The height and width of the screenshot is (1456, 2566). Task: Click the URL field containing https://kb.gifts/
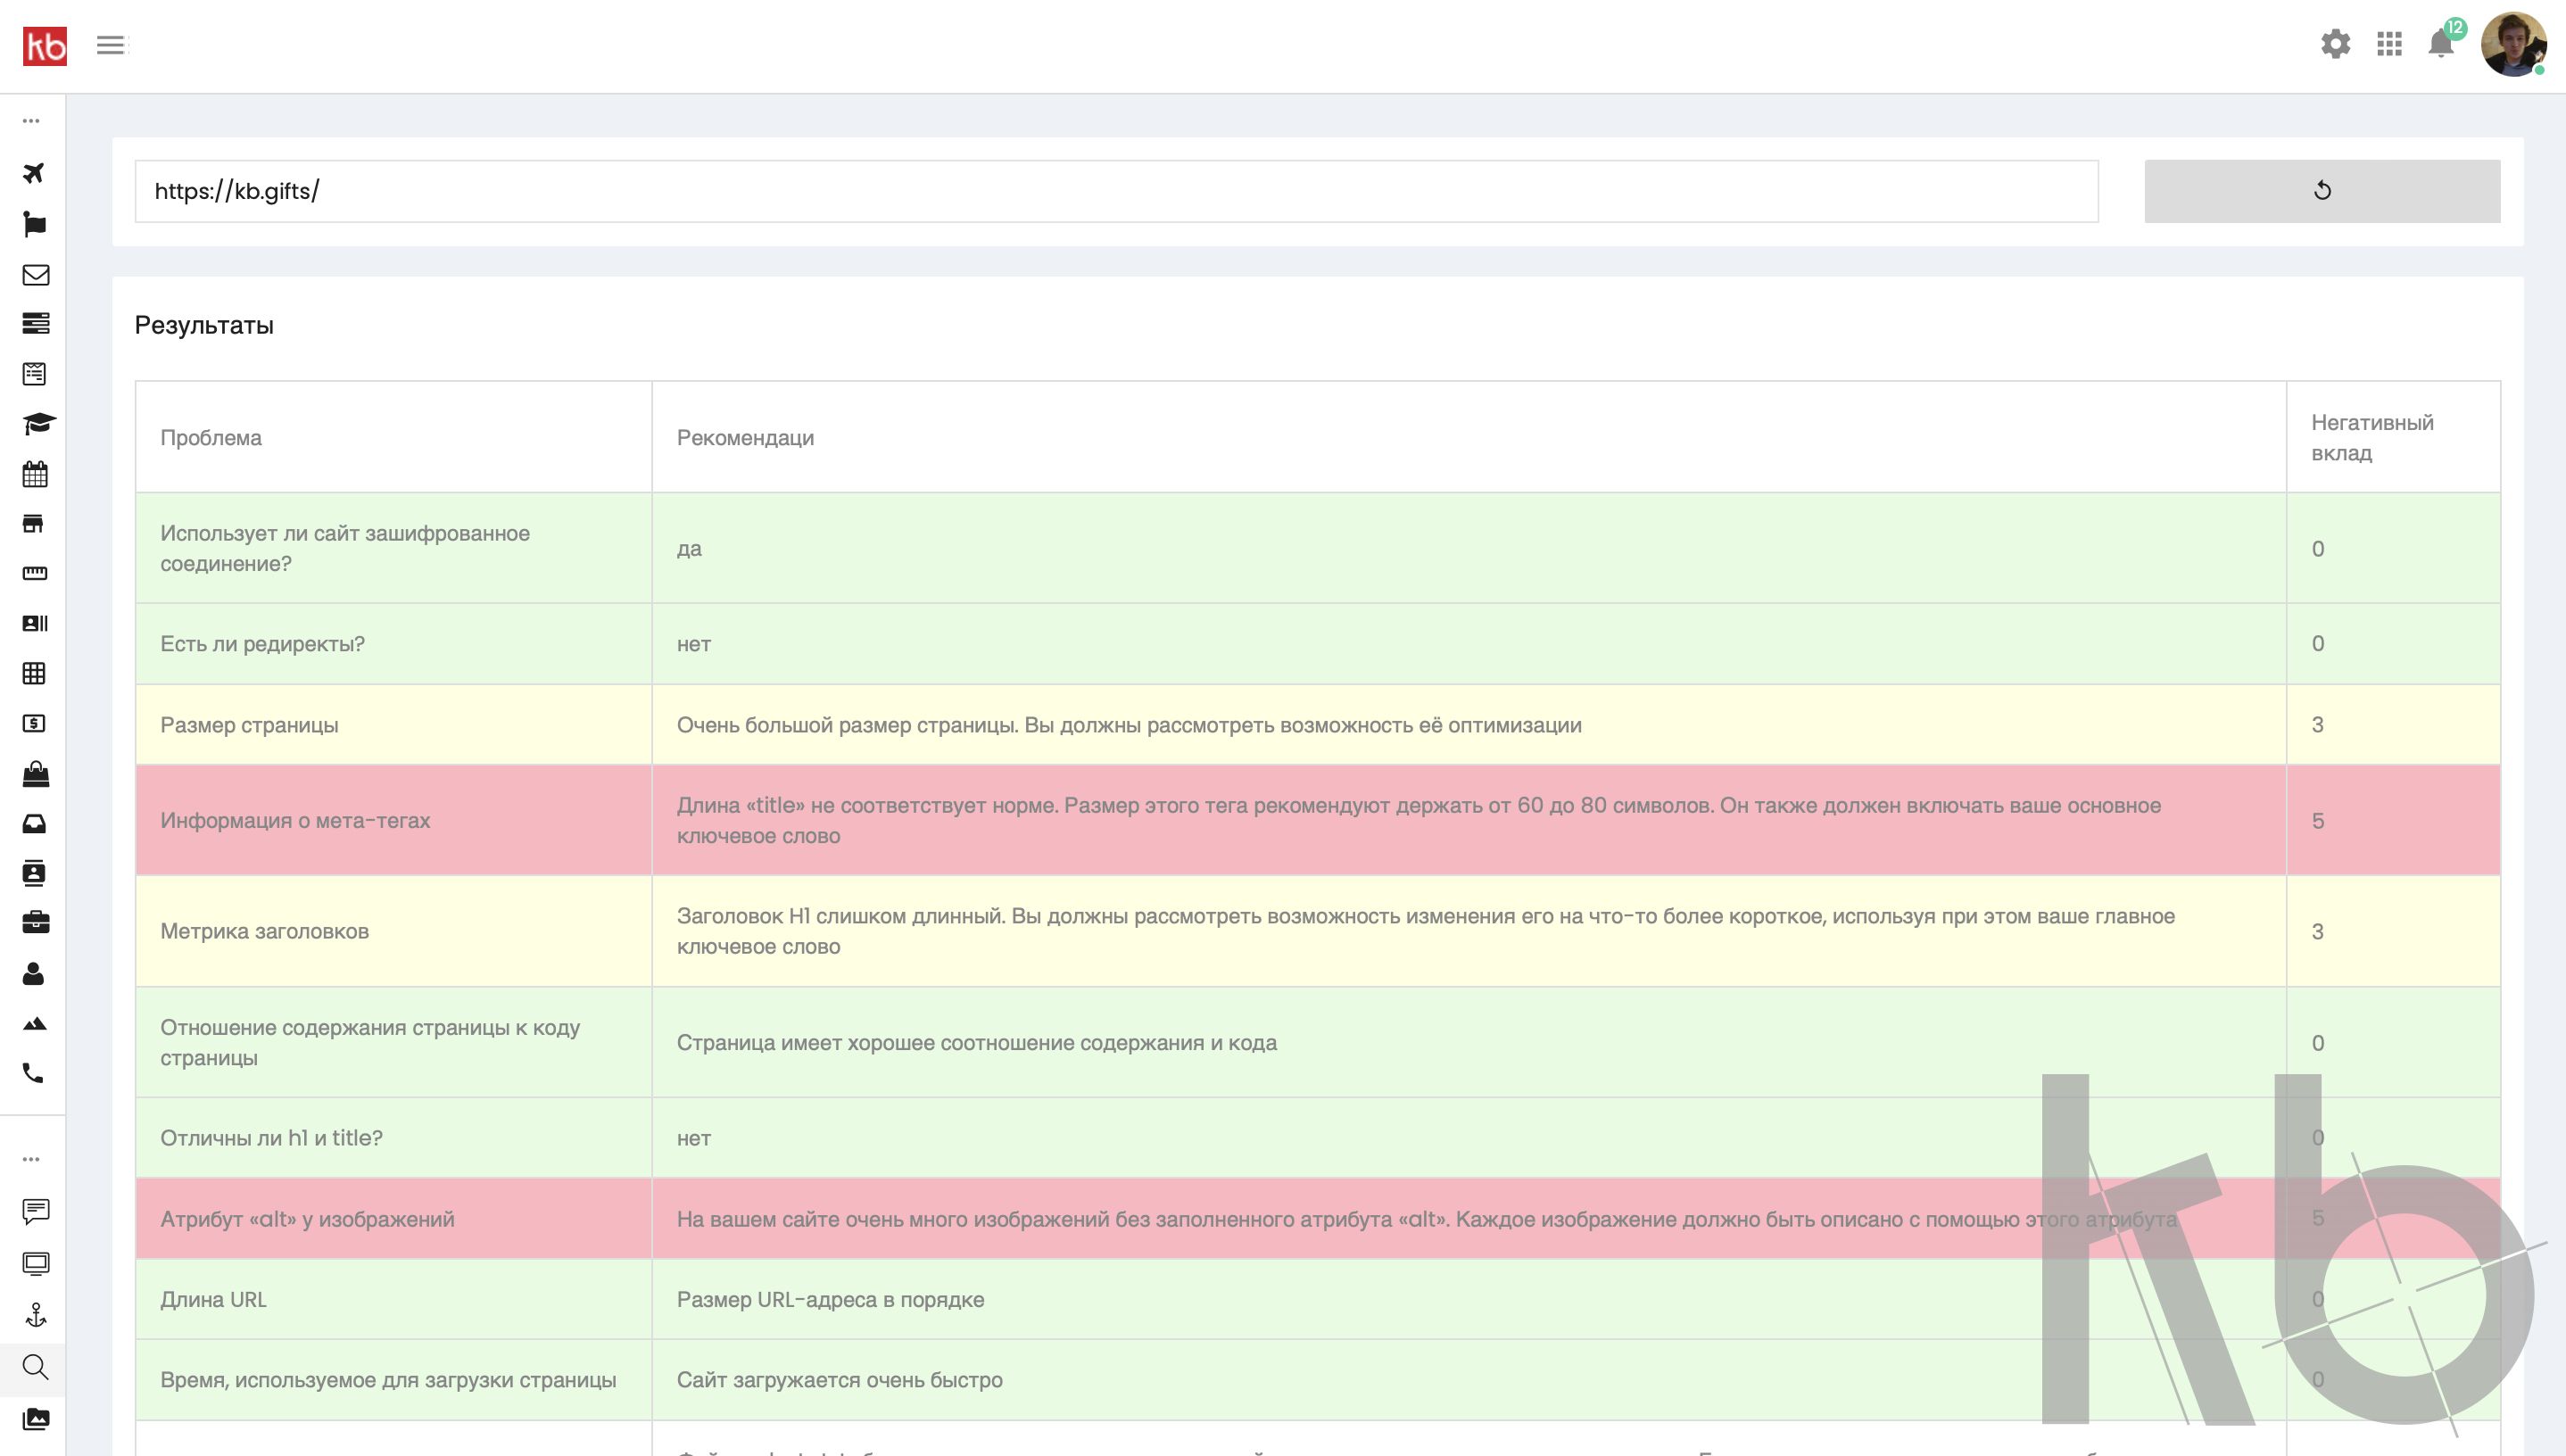click(1115, 191)
